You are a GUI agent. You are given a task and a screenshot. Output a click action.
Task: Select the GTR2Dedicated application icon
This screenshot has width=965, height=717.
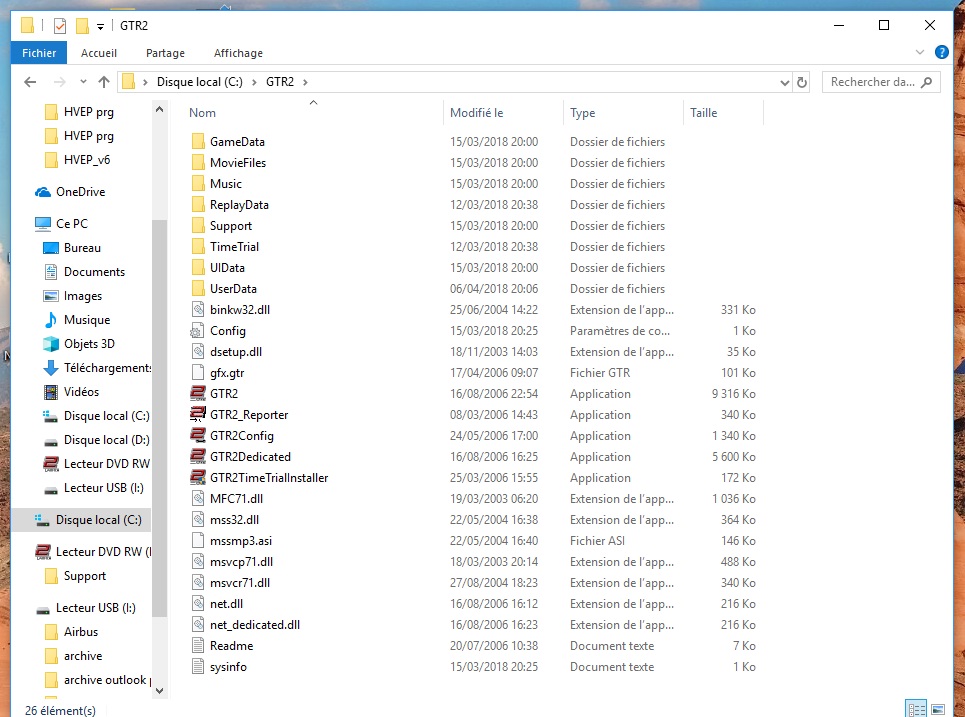198,456
